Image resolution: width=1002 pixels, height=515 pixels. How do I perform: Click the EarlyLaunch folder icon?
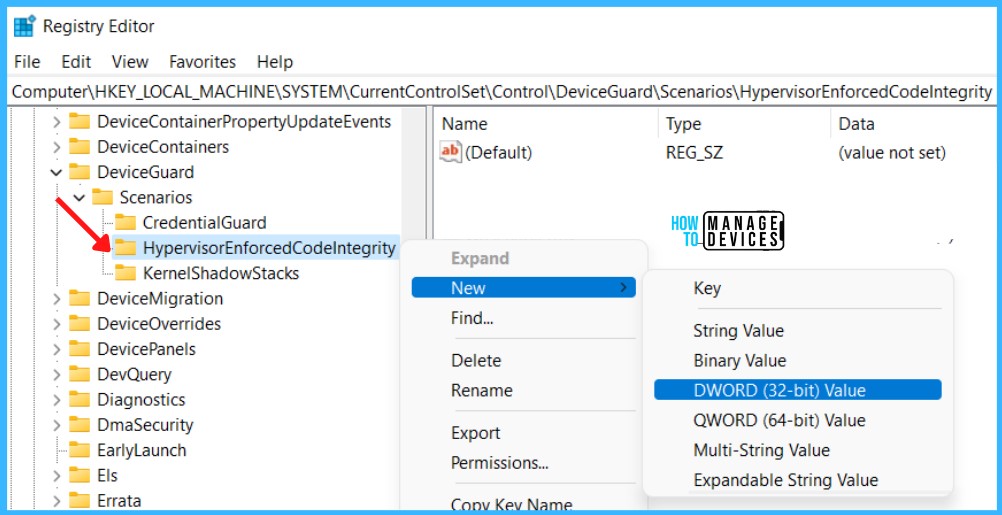(79, 450)
